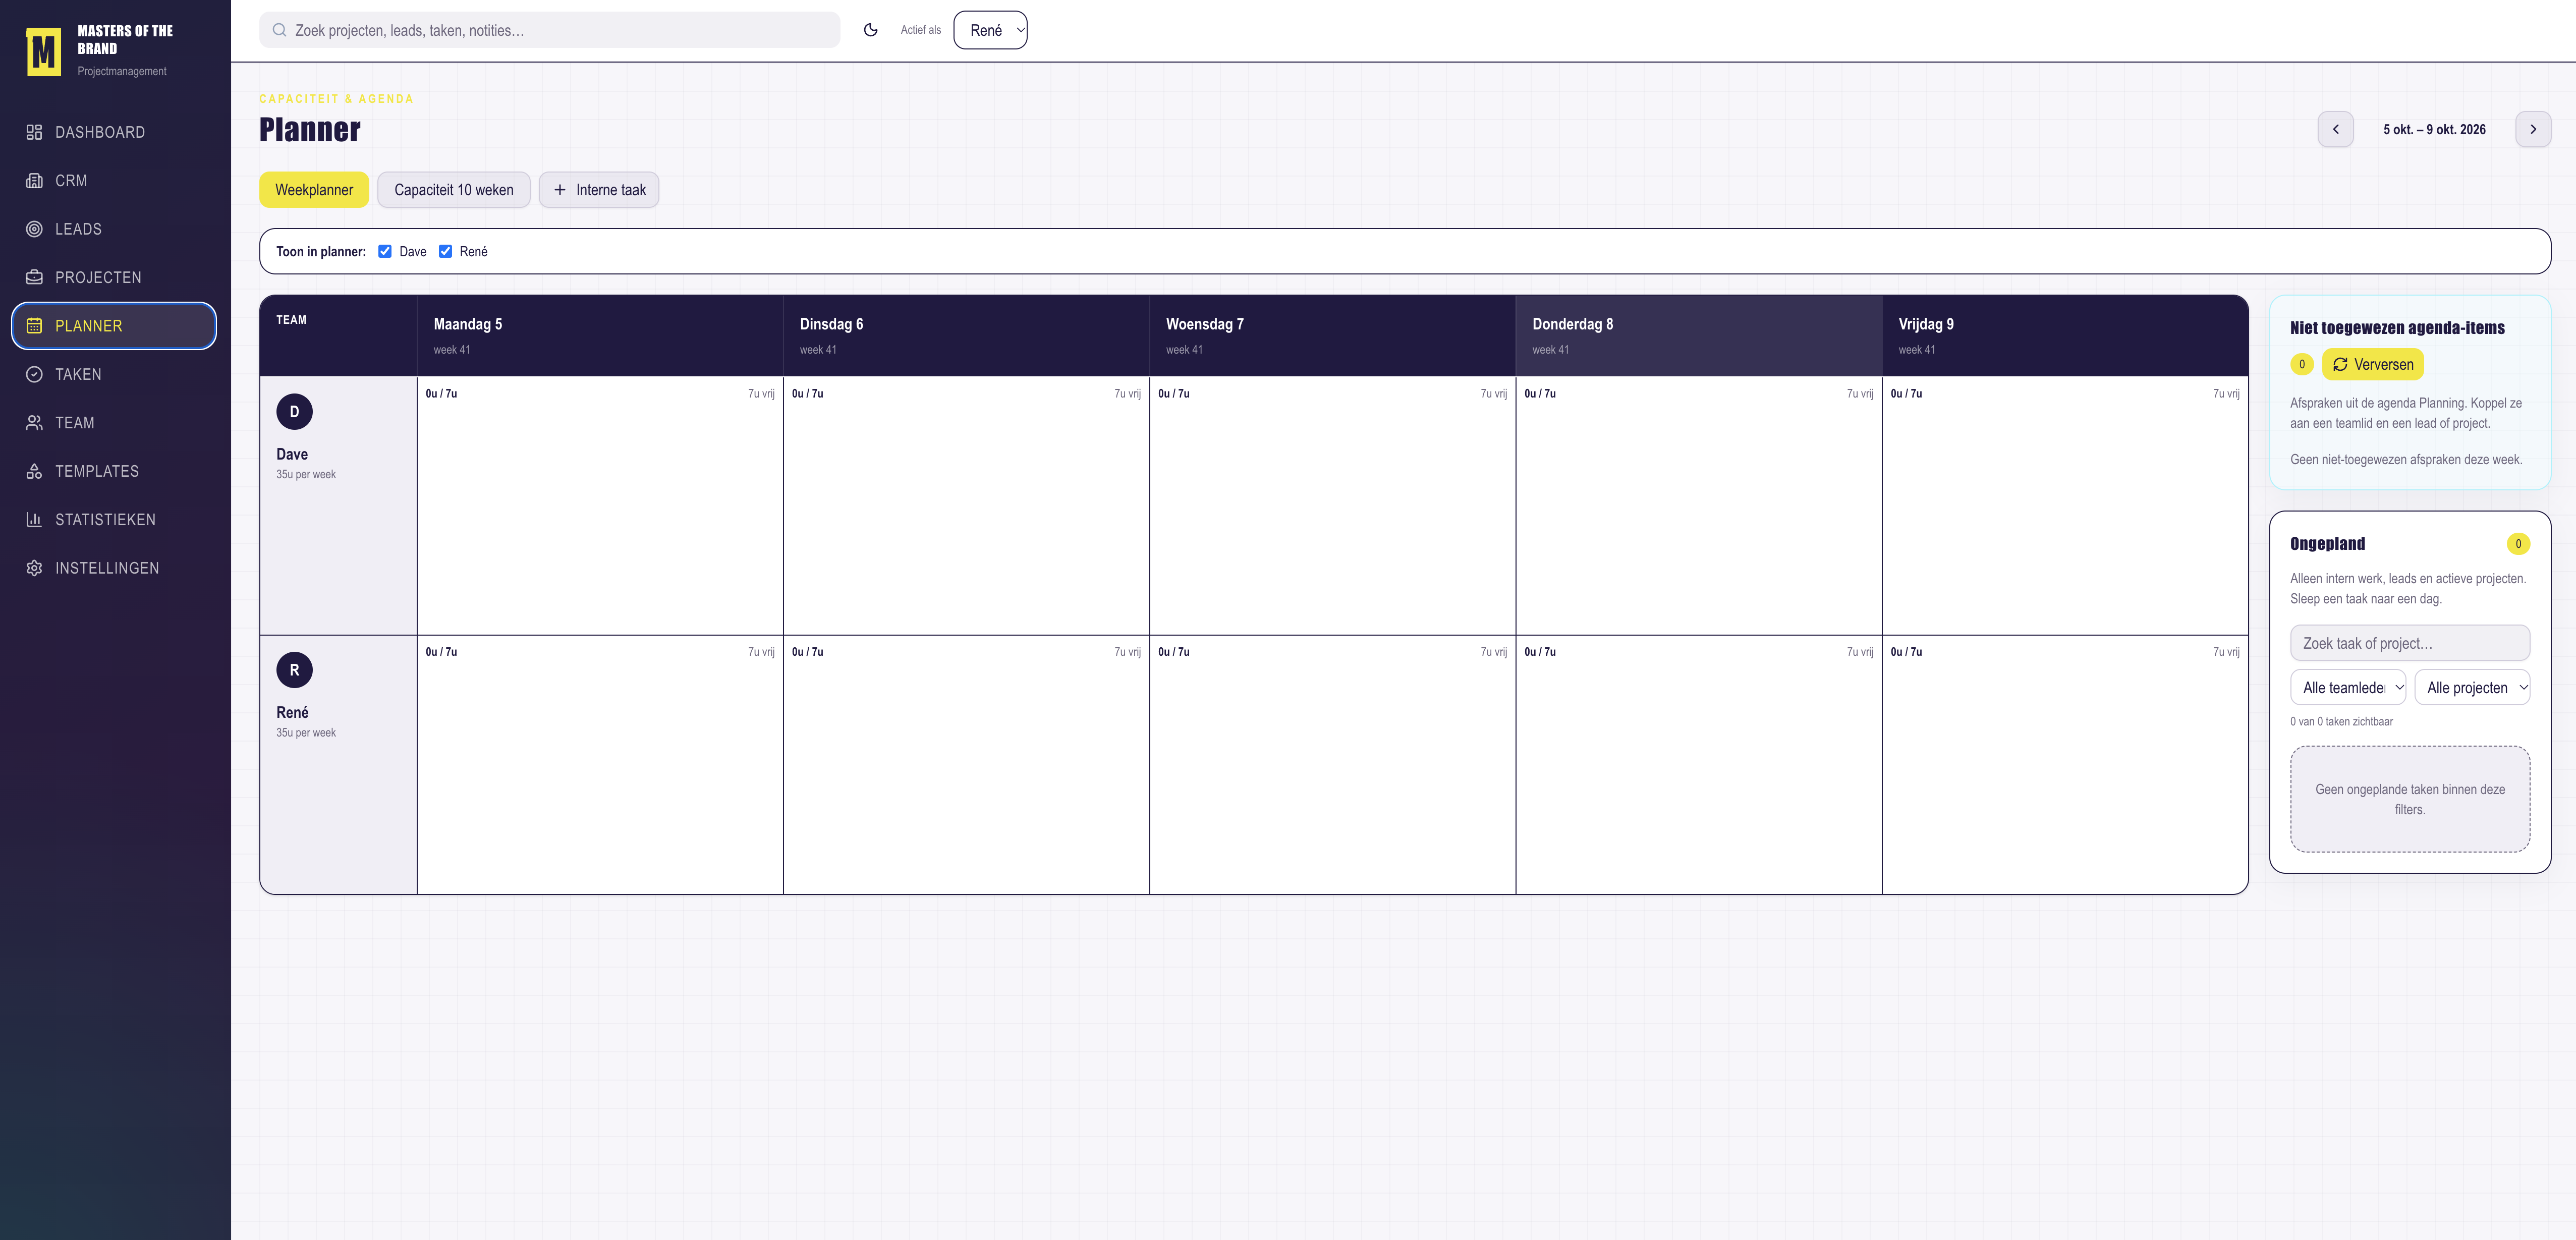
Task: Open the 'Alle projecten' filter dropdown
Action: tap(2472, 687)
